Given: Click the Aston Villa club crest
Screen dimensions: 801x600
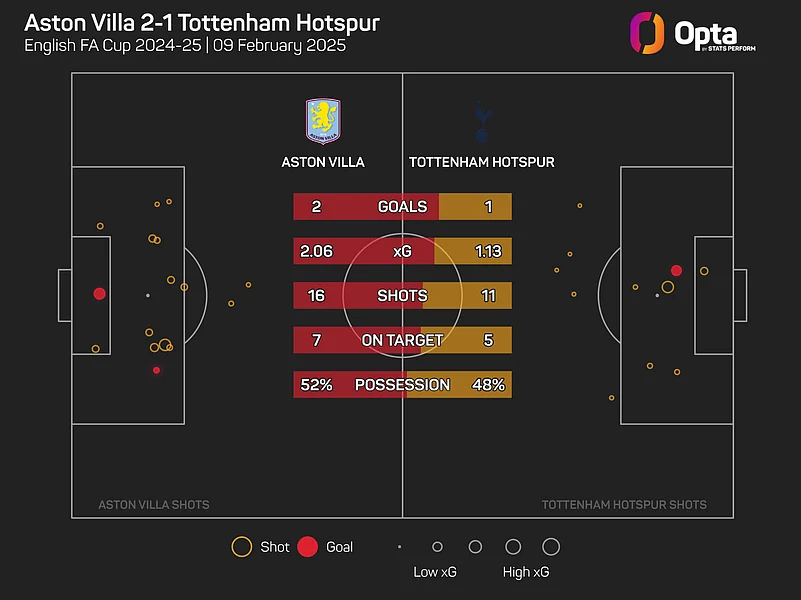Looking at the screenshot, I should pyautogui.click(x=322, y=121).
